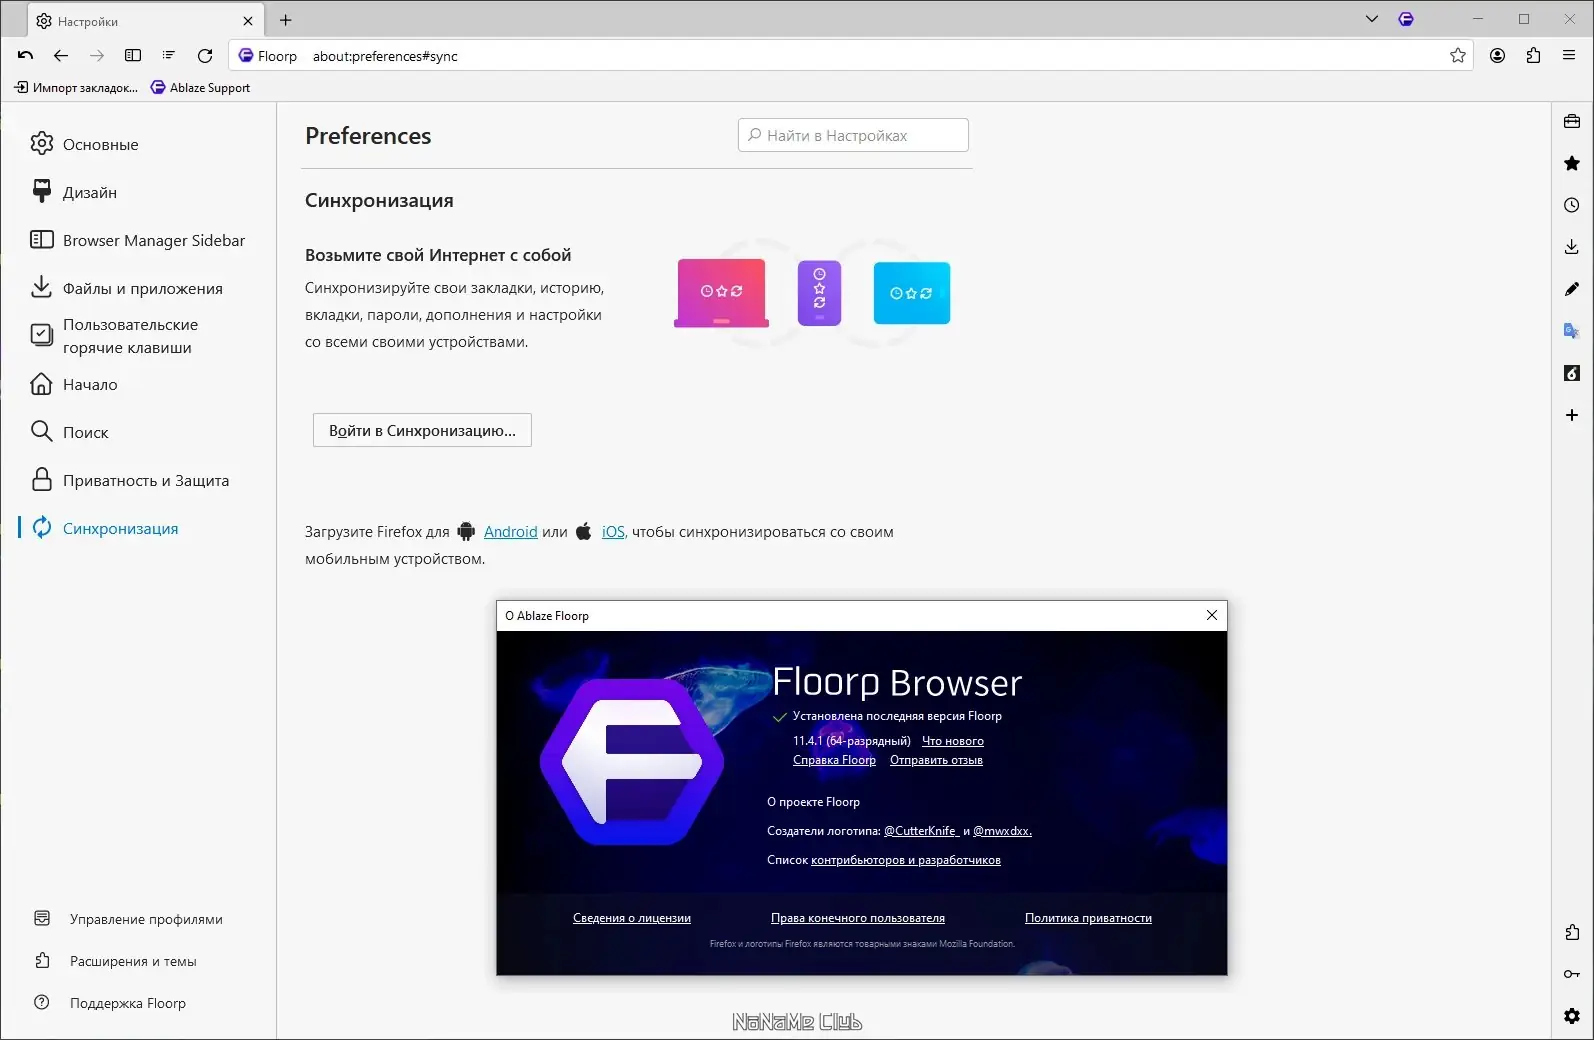Open the Browser Manager briefcase icon in the side strip
The height and width of the screenshot is (1040, 1594).
coord(1572,121)
